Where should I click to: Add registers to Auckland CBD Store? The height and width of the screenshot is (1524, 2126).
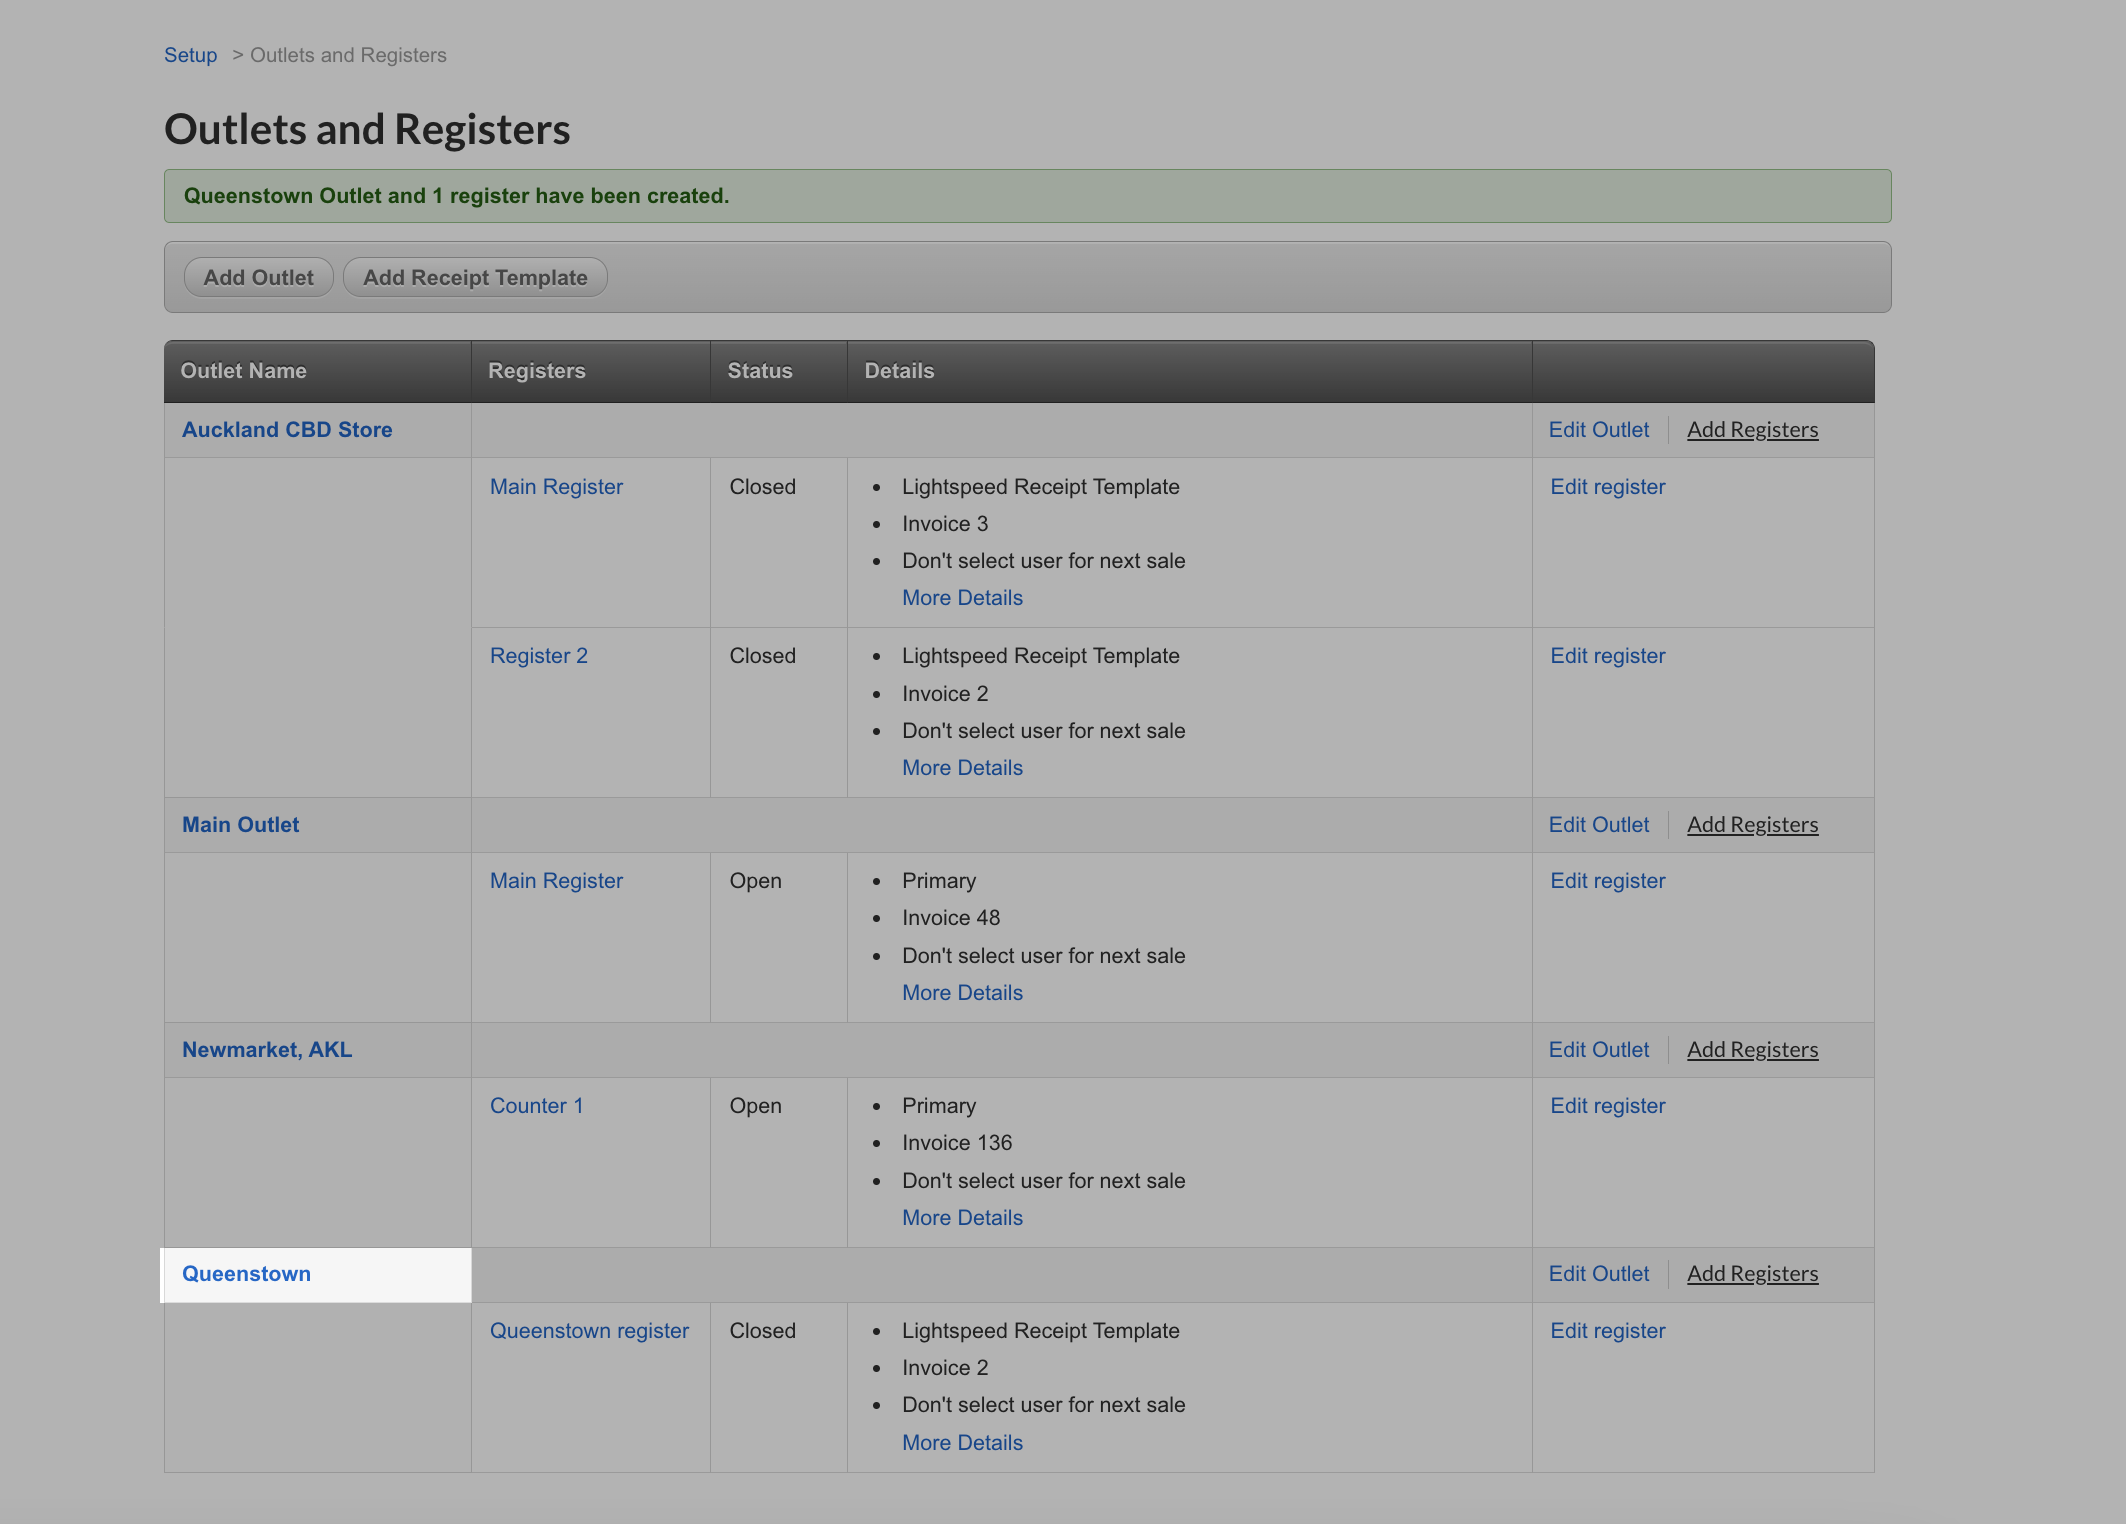pyautogui.click(x=1752, y=430)
